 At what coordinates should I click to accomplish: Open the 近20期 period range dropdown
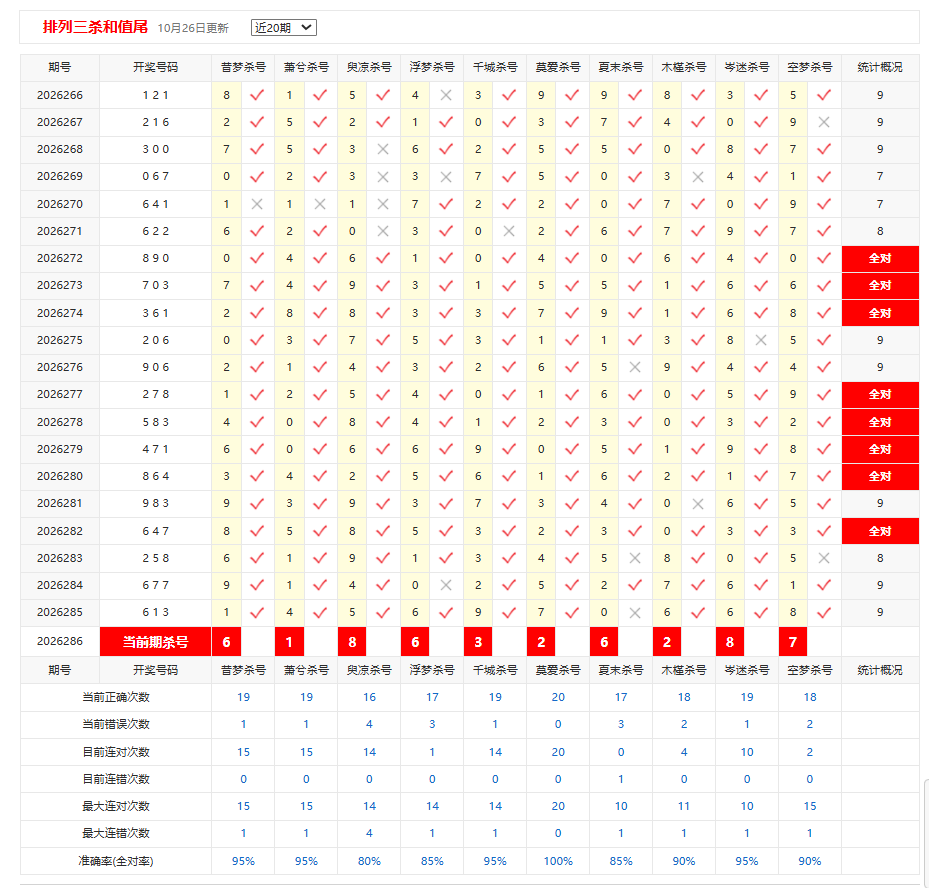(x=284, y=27)
